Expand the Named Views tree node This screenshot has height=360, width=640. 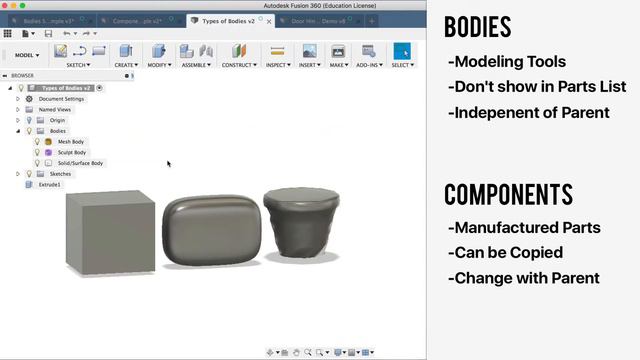[x=18, y=109]
